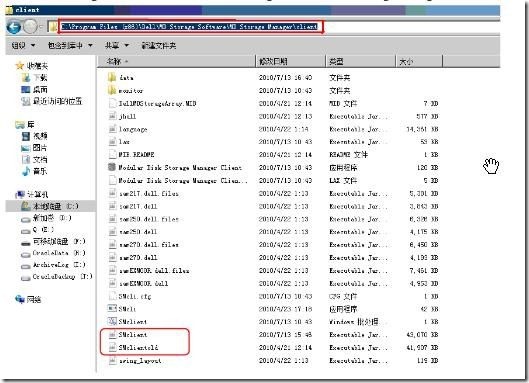Viewport: 529px width, 383px height.
Task: Select the language jar file icon
Action: point(112,129)
